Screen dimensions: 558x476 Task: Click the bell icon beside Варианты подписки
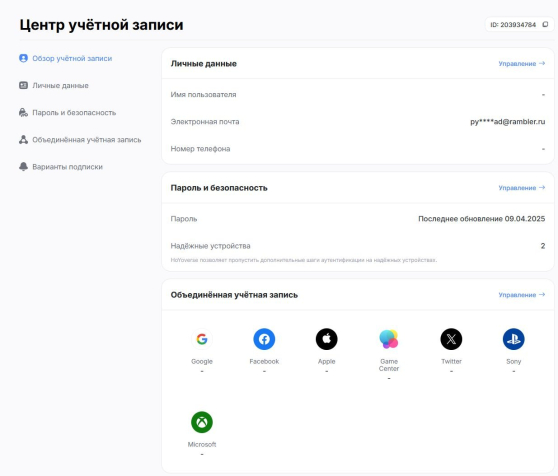pos(23,166)
